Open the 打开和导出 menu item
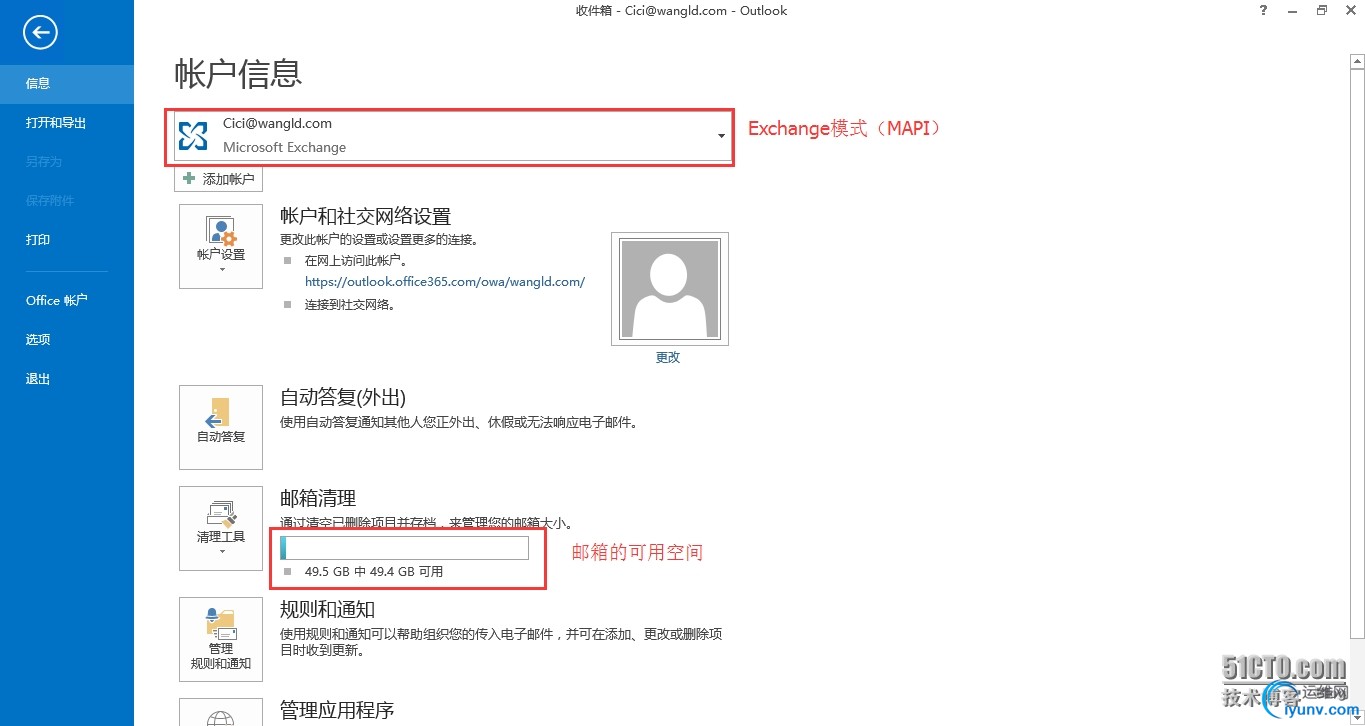 point(67,123)
